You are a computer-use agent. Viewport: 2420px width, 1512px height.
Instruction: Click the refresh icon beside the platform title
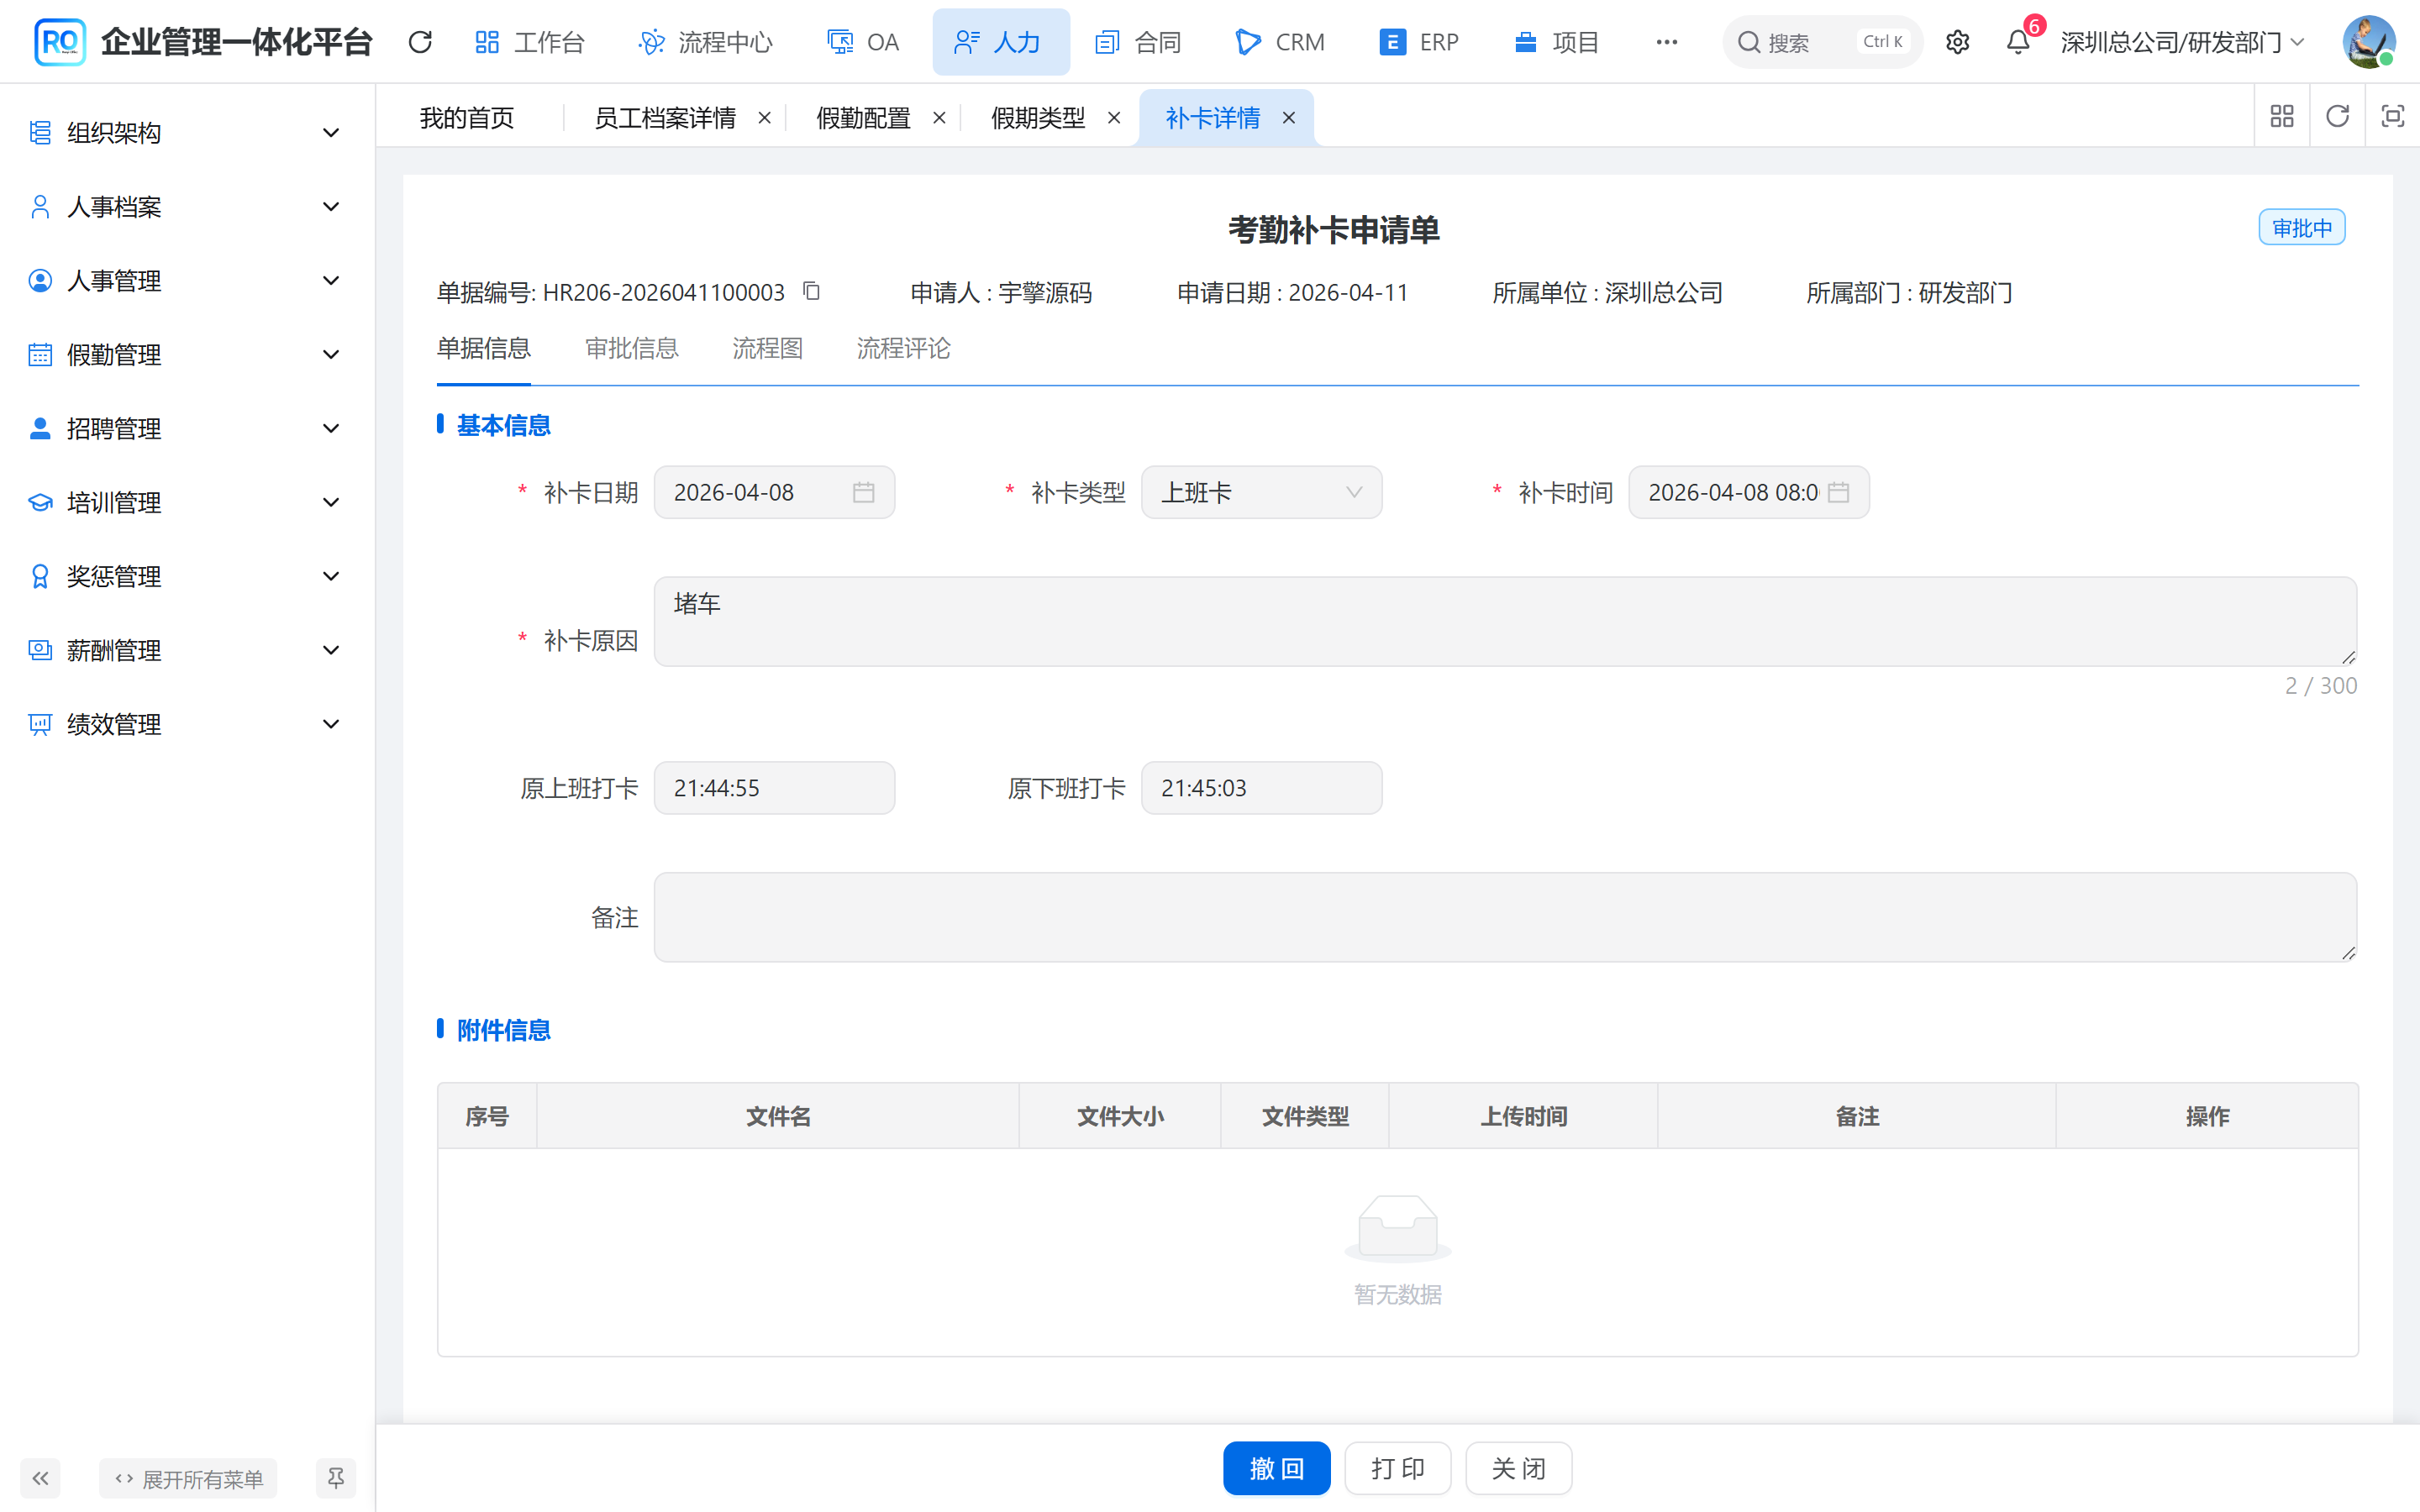point(420,42)
